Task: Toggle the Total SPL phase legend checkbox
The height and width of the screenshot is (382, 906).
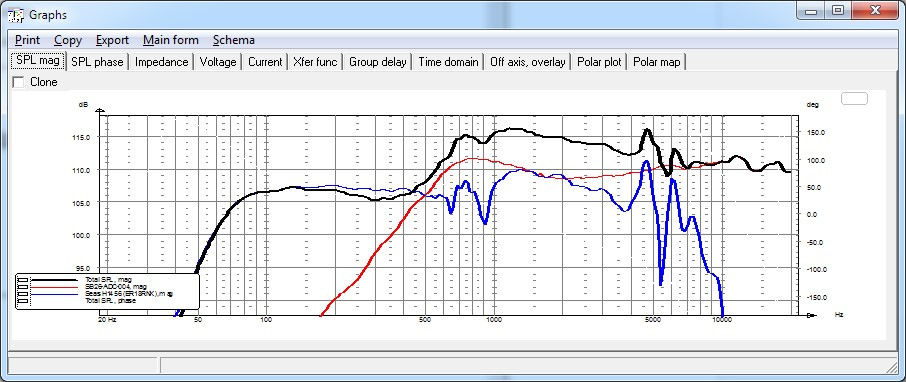Action: click(x=23, y=301)
